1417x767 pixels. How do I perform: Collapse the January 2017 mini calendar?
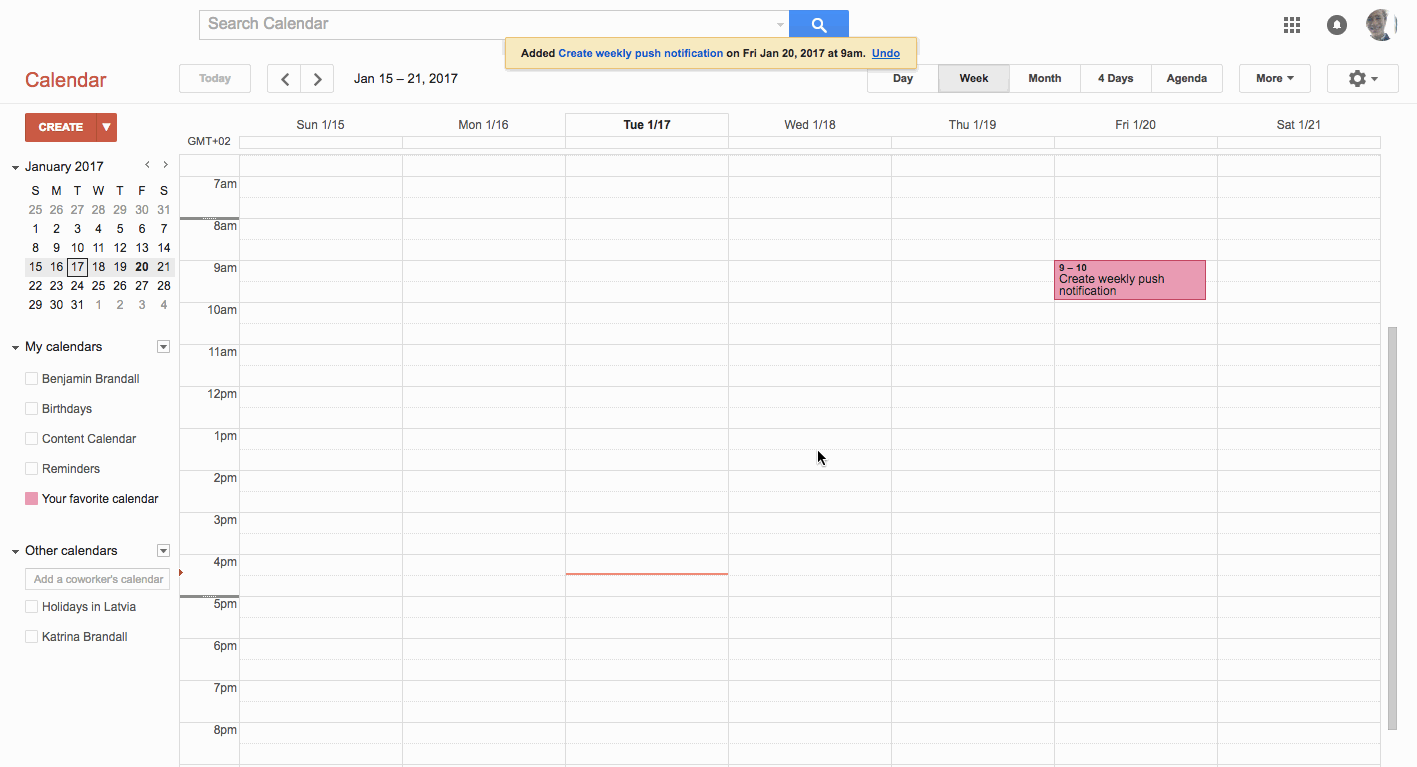click(16, 167)
